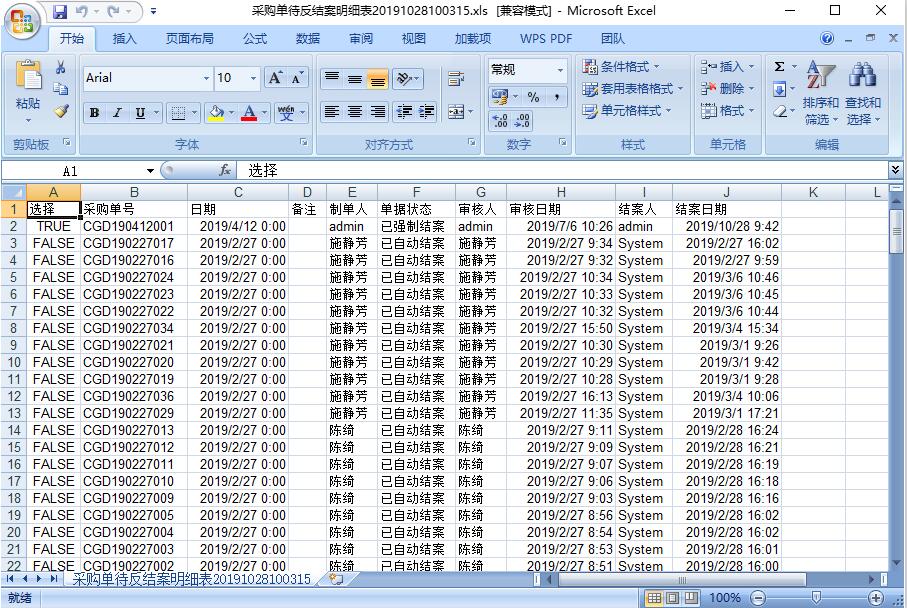
Task: Click the formula bar input field
Action: tap(560, 171)
